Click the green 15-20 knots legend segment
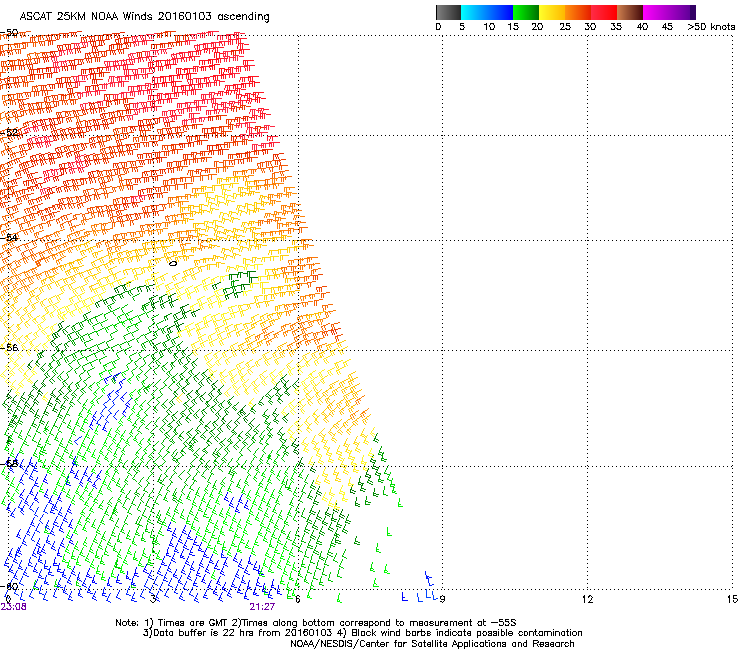Screen dimensions: 740x650 click(526, 12)
